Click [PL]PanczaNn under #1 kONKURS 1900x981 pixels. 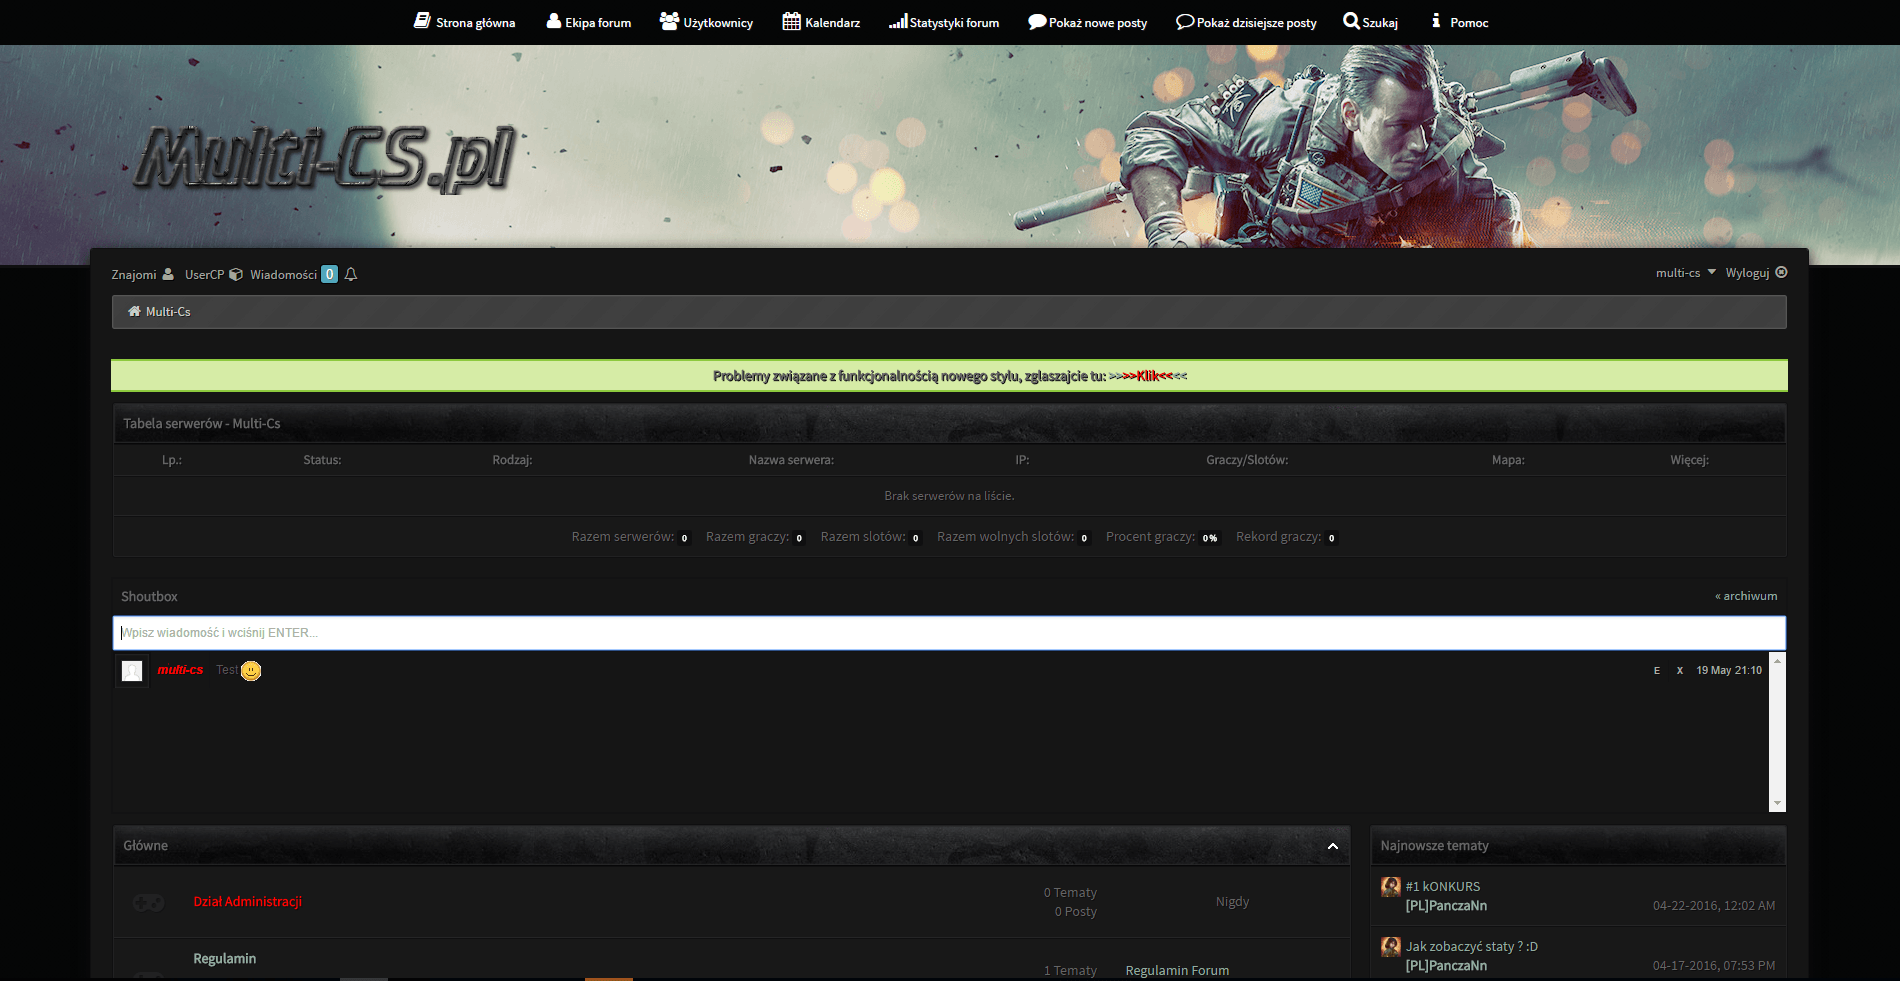point(1446,906)
